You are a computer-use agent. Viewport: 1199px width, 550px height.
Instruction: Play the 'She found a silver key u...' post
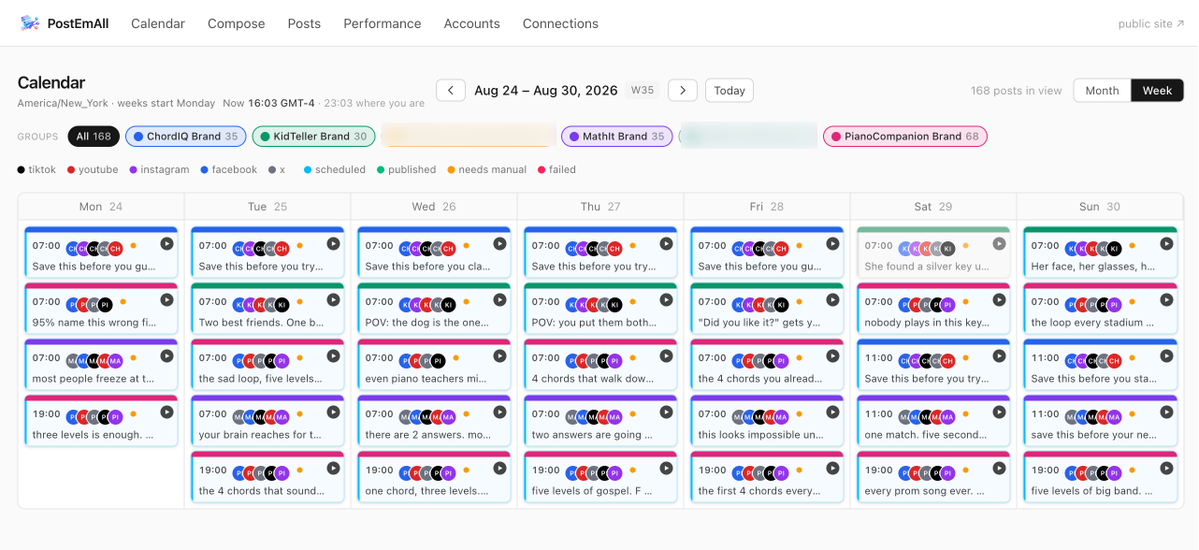(x=999, y=243)
